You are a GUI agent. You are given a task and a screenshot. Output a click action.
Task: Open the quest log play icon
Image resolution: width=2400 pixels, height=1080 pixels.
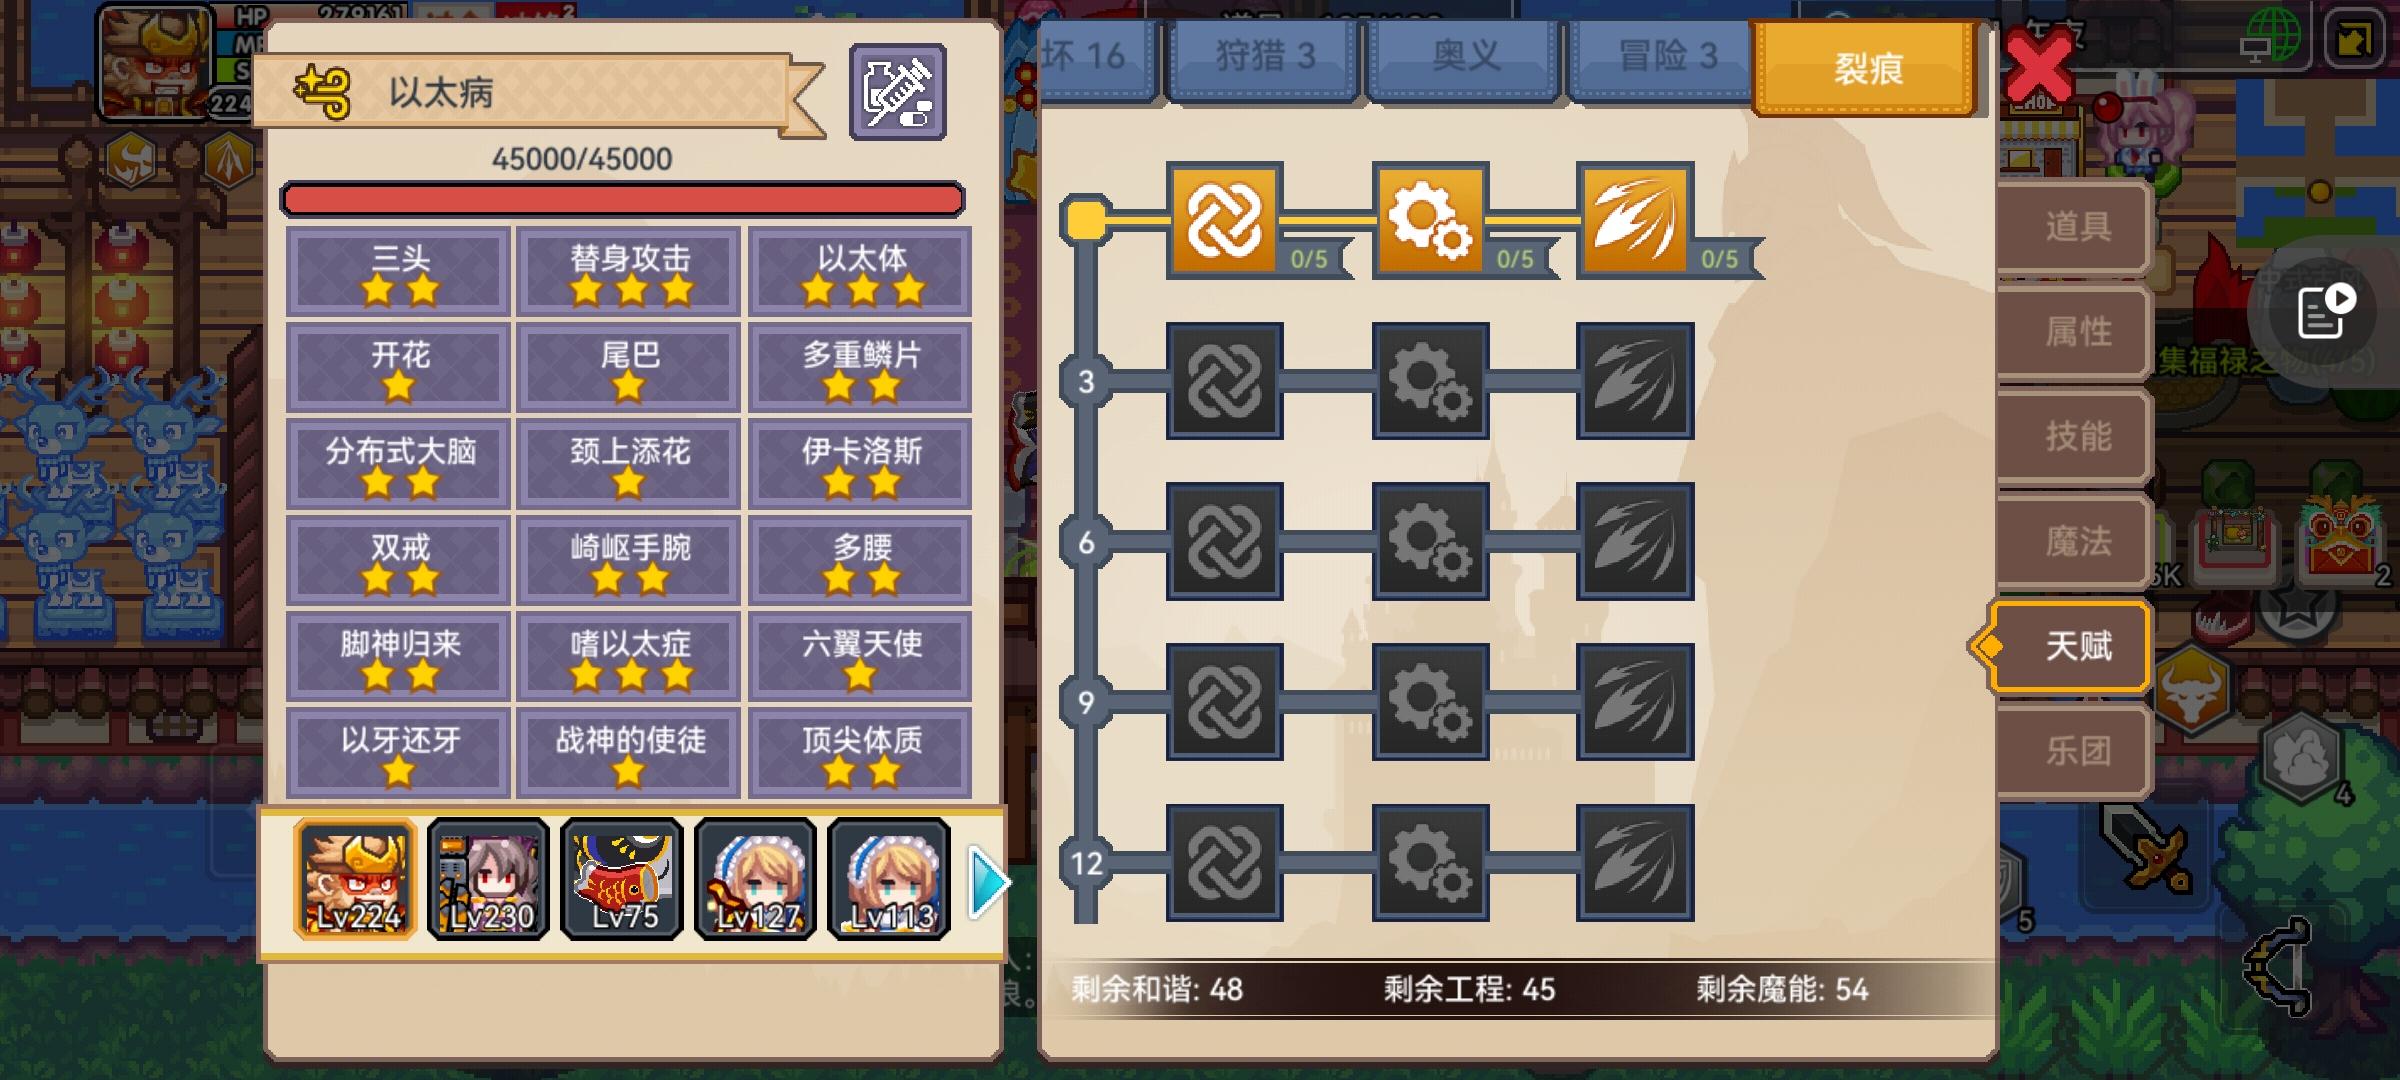tap(2325, 313)
